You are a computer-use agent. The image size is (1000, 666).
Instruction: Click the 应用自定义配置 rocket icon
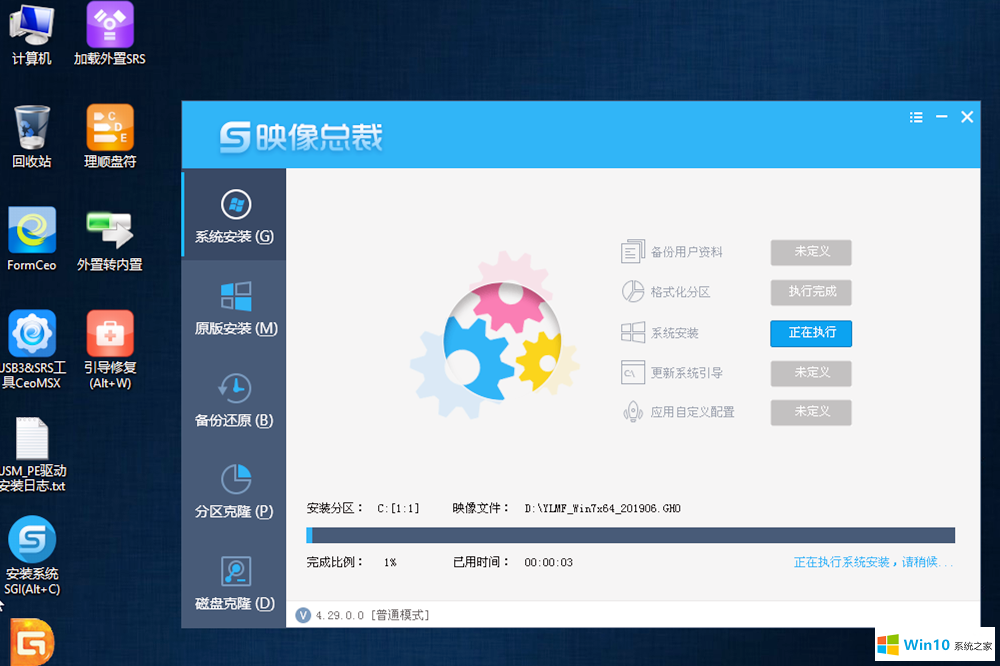point(633,411)
